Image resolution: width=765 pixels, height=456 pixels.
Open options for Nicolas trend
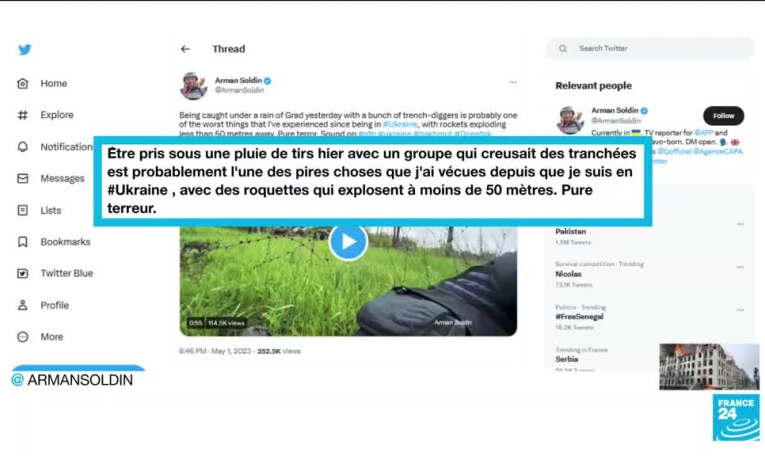point(740,267)
